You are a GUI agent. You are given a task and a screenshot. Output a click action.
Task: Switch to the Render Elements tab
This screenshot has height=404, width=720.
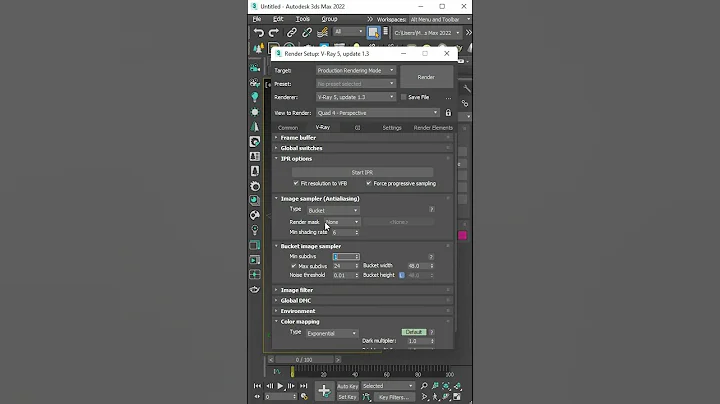coord(433,128)
